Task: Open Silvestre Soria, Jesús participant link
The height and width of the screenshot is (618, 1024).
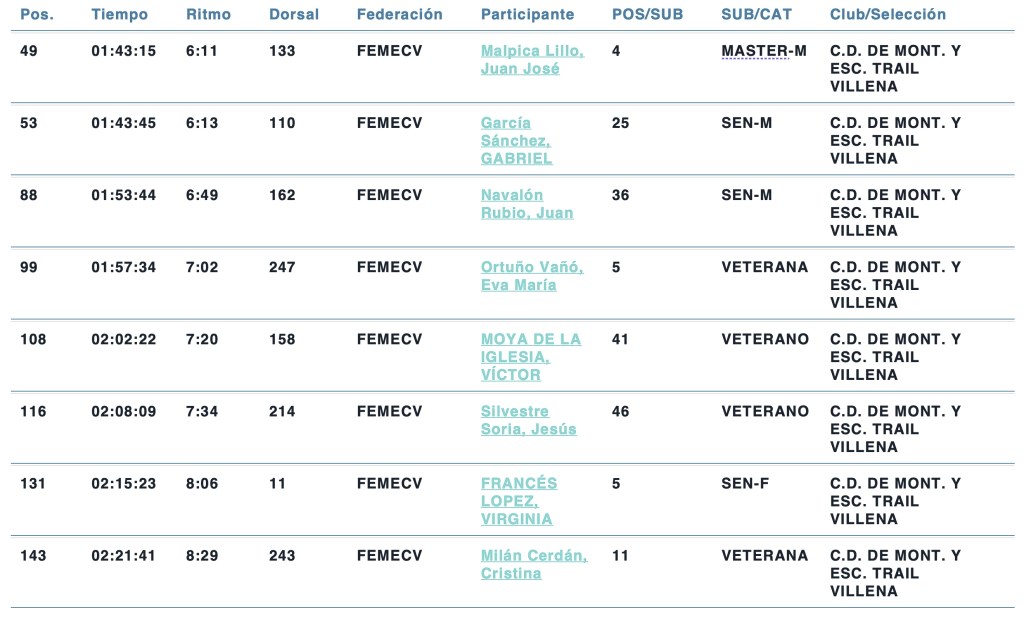Action: [x=528, y=420]
